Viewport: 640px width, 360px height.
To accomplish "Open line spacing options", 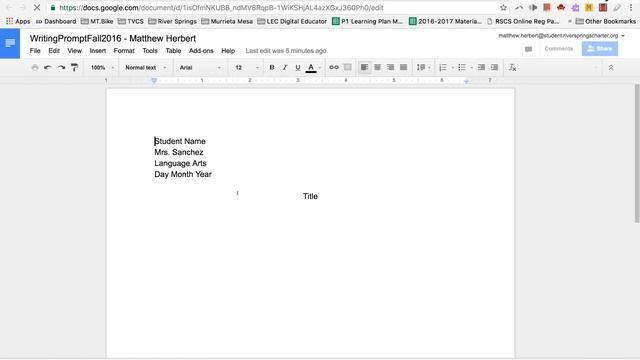I will coord(423,68).
